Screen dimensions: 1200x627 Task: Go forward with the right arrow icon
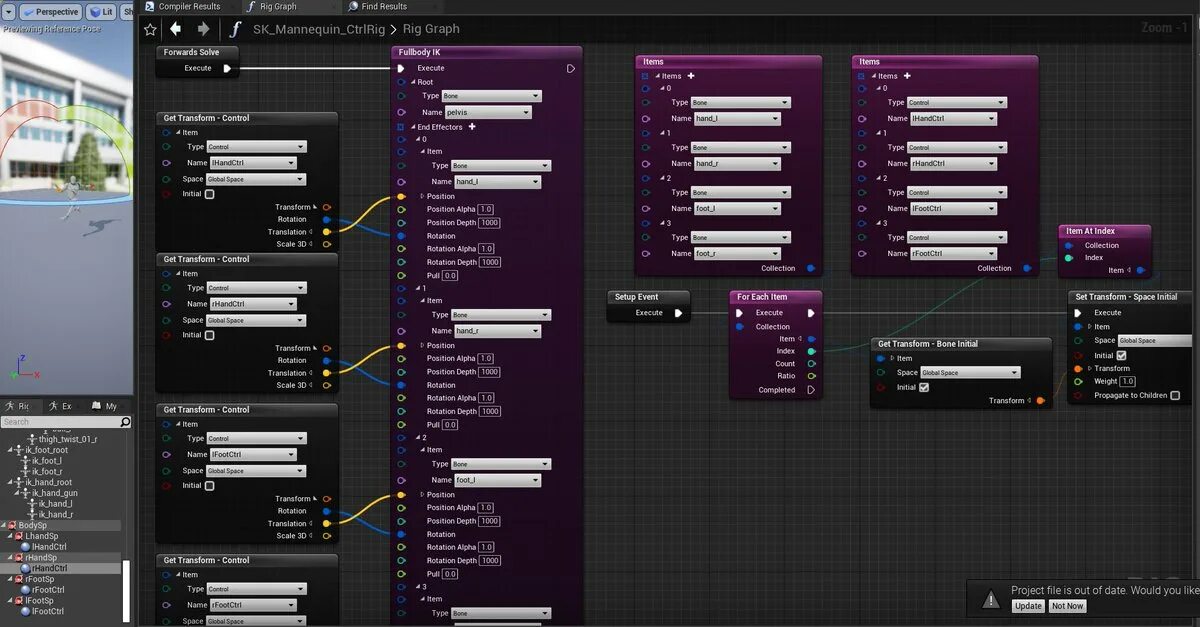[x=203, y=29]
